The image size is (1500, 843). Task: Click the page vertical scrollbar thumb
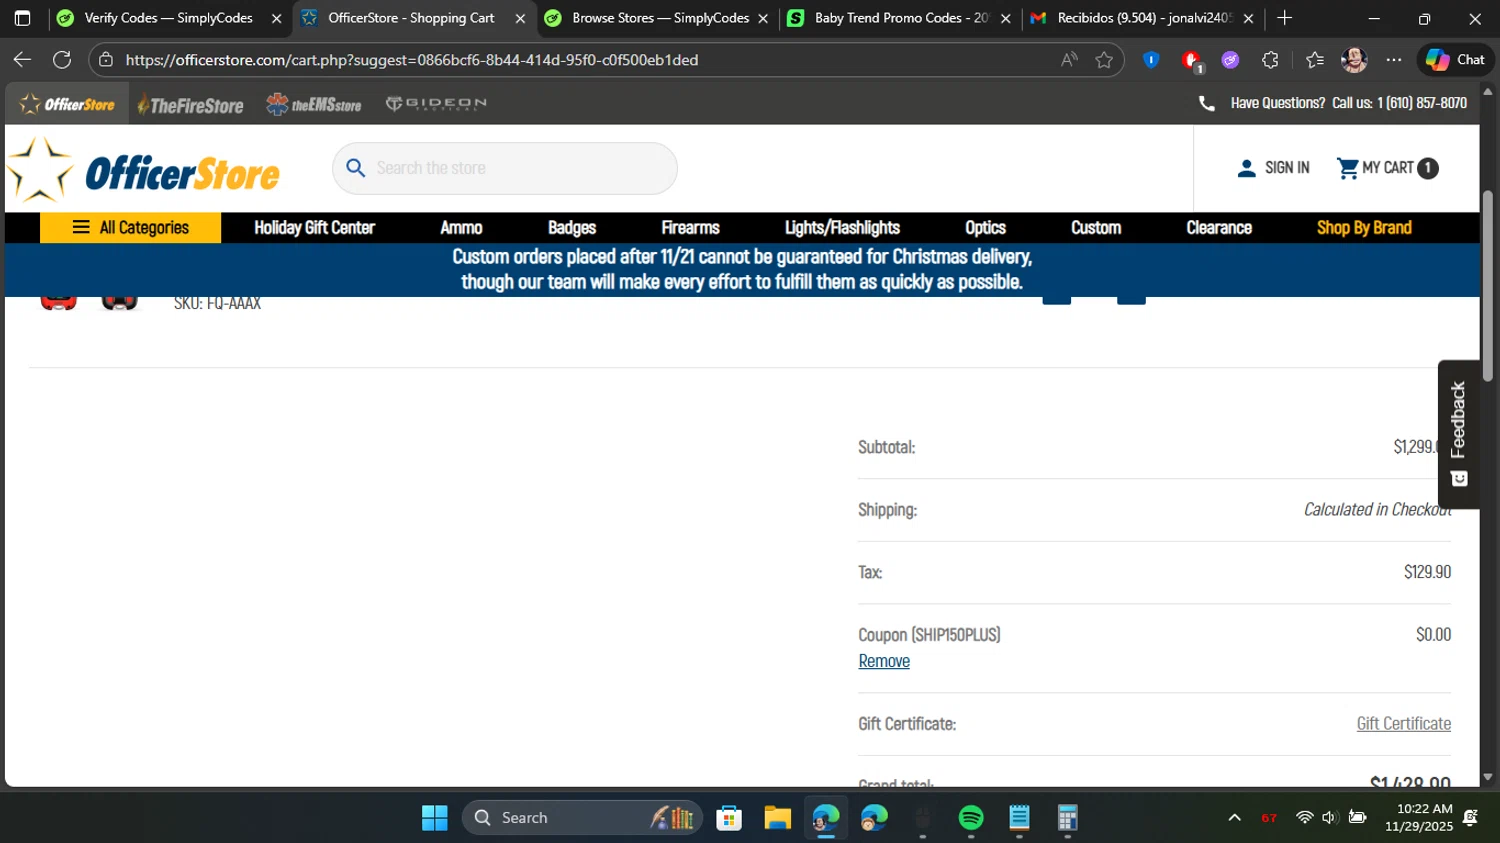click(x=1488, y=285)
